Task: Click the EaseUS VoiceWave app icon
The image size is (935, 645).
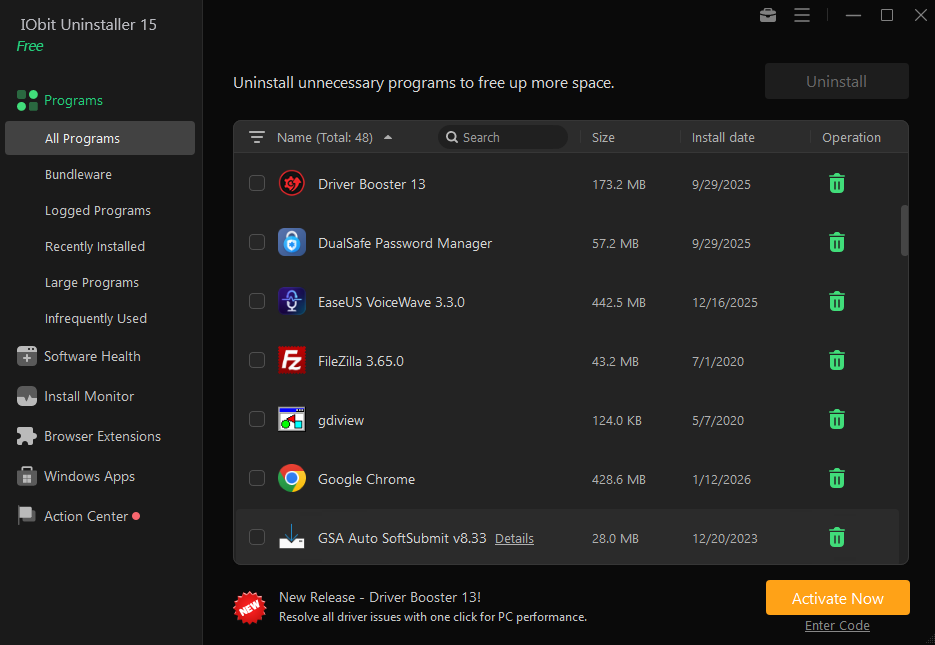Action: [x=291, y=302]
